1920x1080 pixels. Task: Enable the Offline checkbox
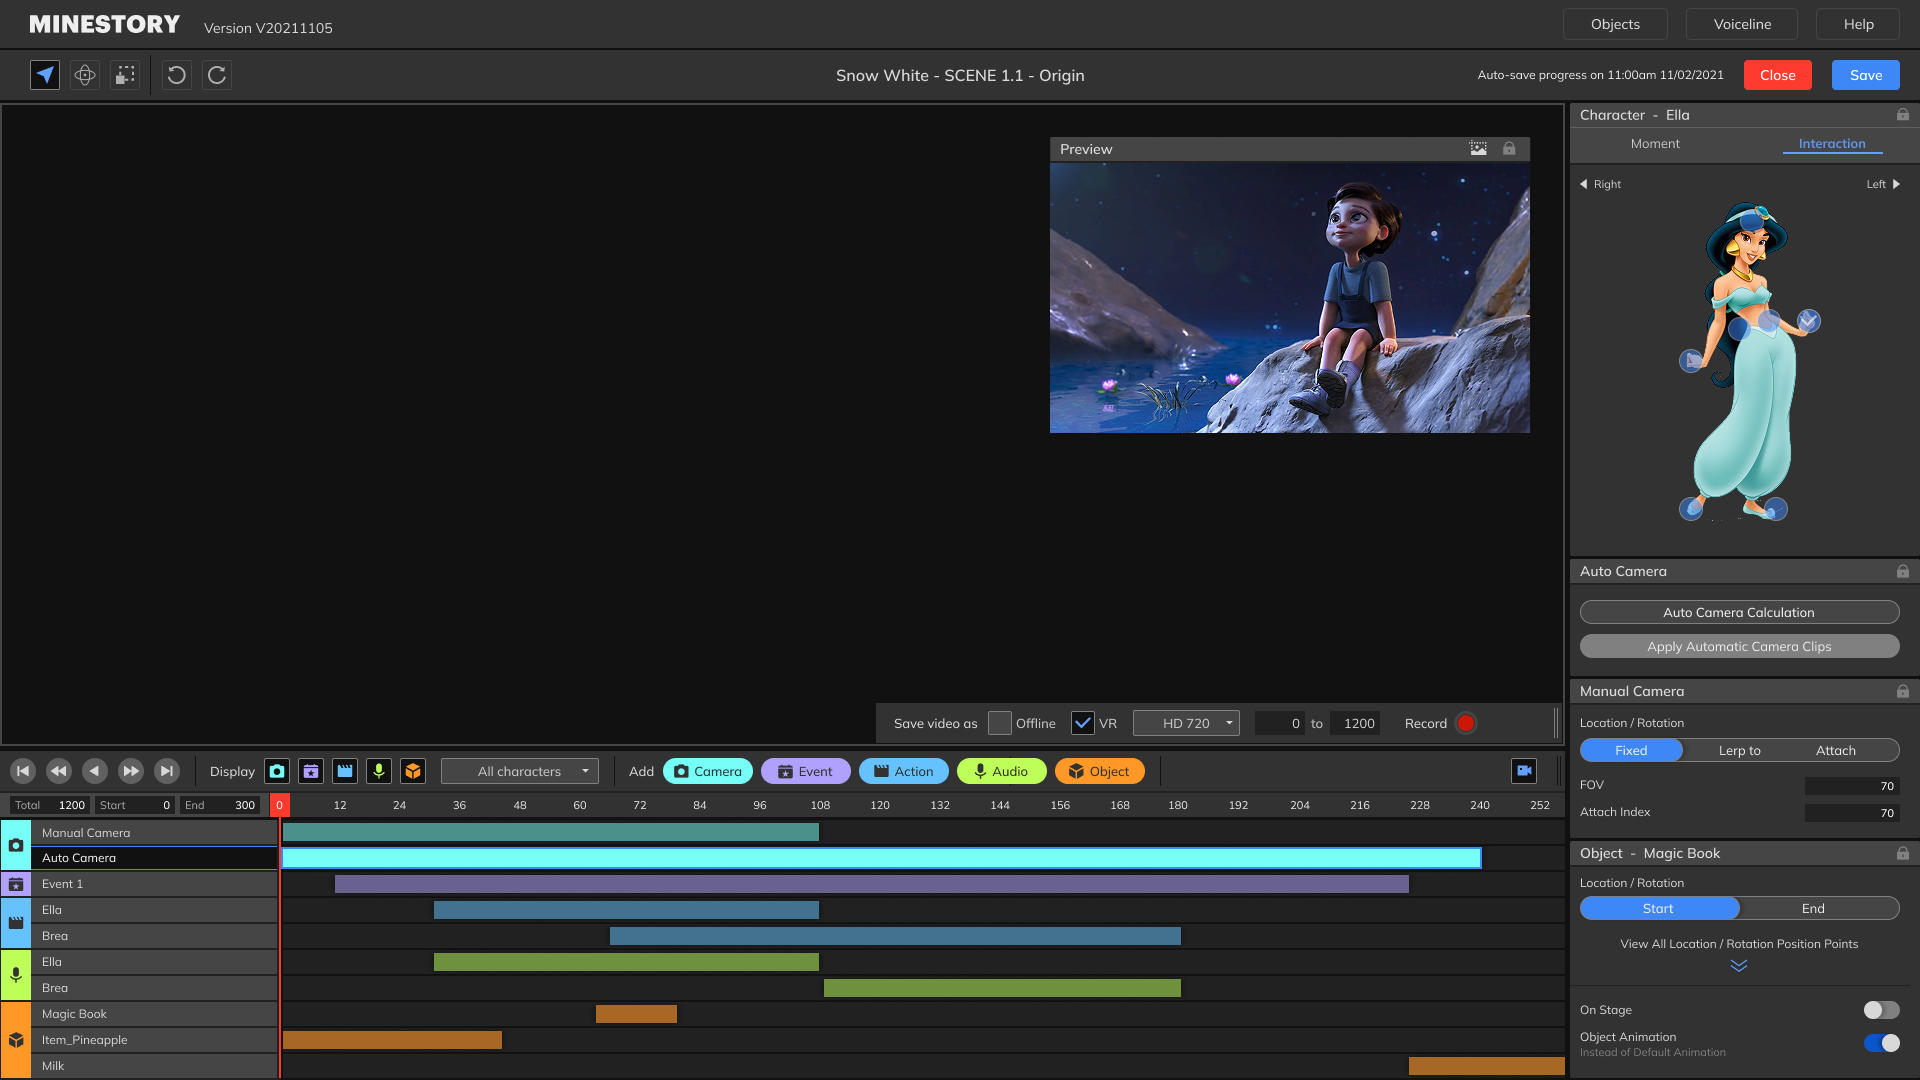[x=999, y=723]
